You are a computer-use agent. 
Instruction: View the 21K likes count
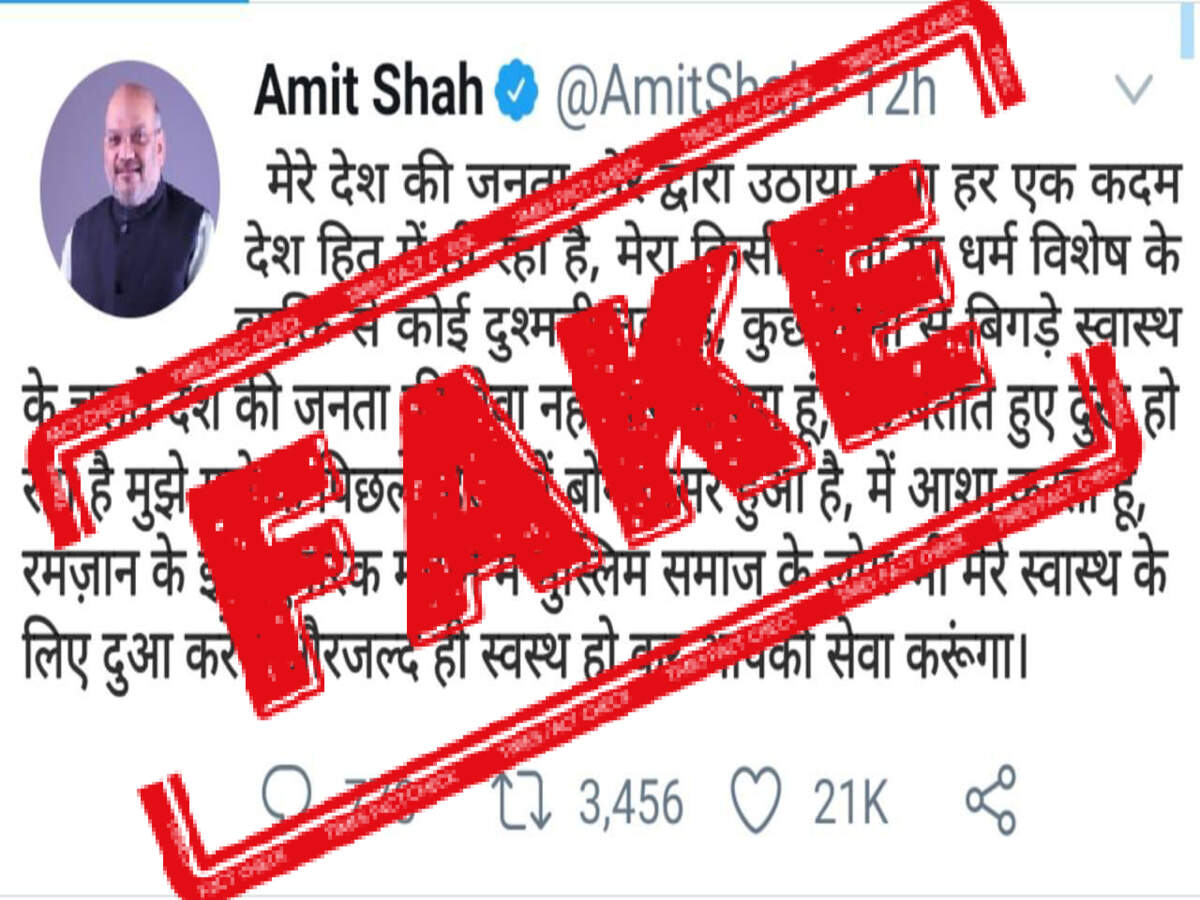point(850,802)
